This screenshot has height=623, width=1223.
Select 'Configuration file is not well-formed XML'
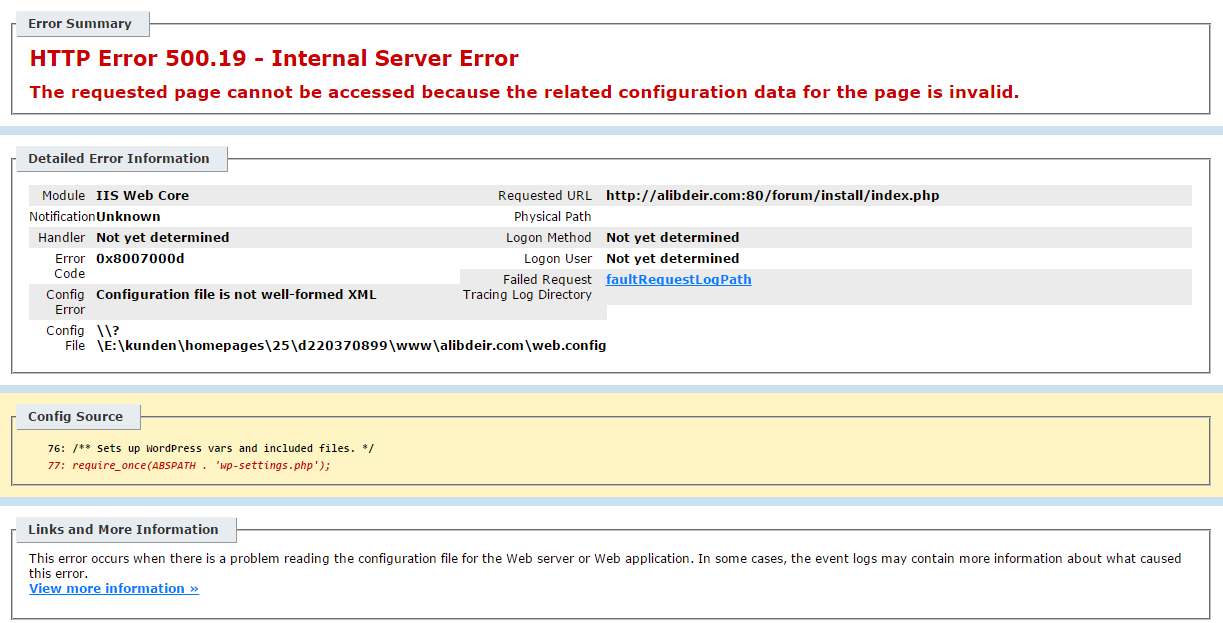[236, 295]
